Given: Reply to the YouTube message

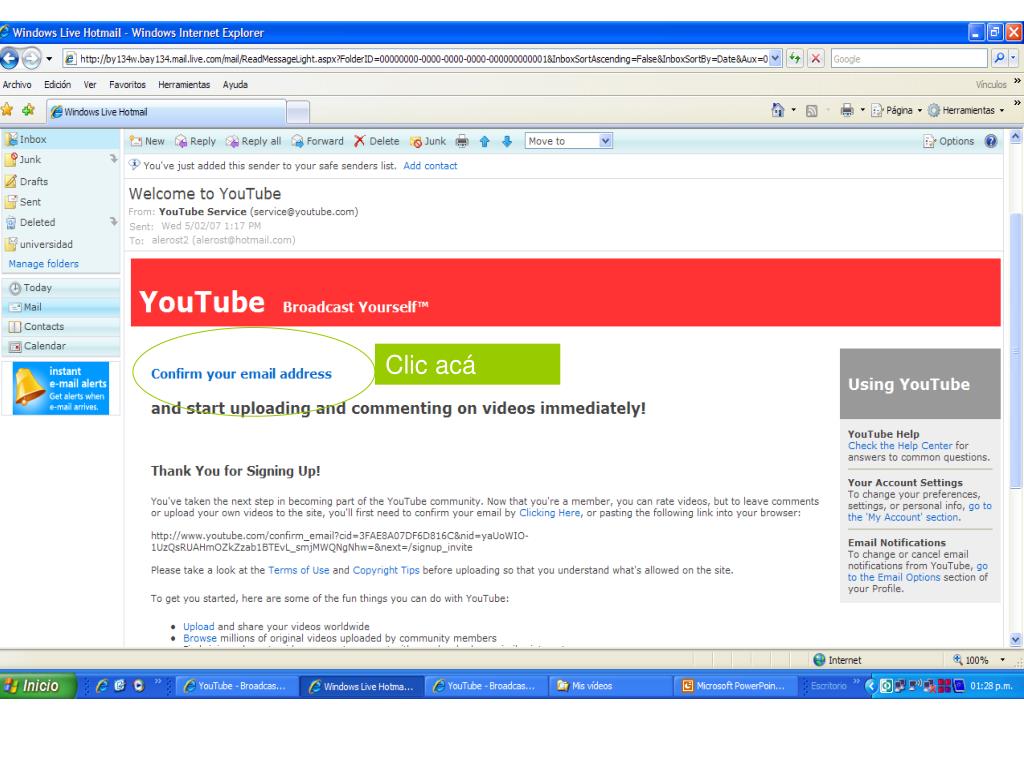Looking at the screenshot, I should pos(195,141).
